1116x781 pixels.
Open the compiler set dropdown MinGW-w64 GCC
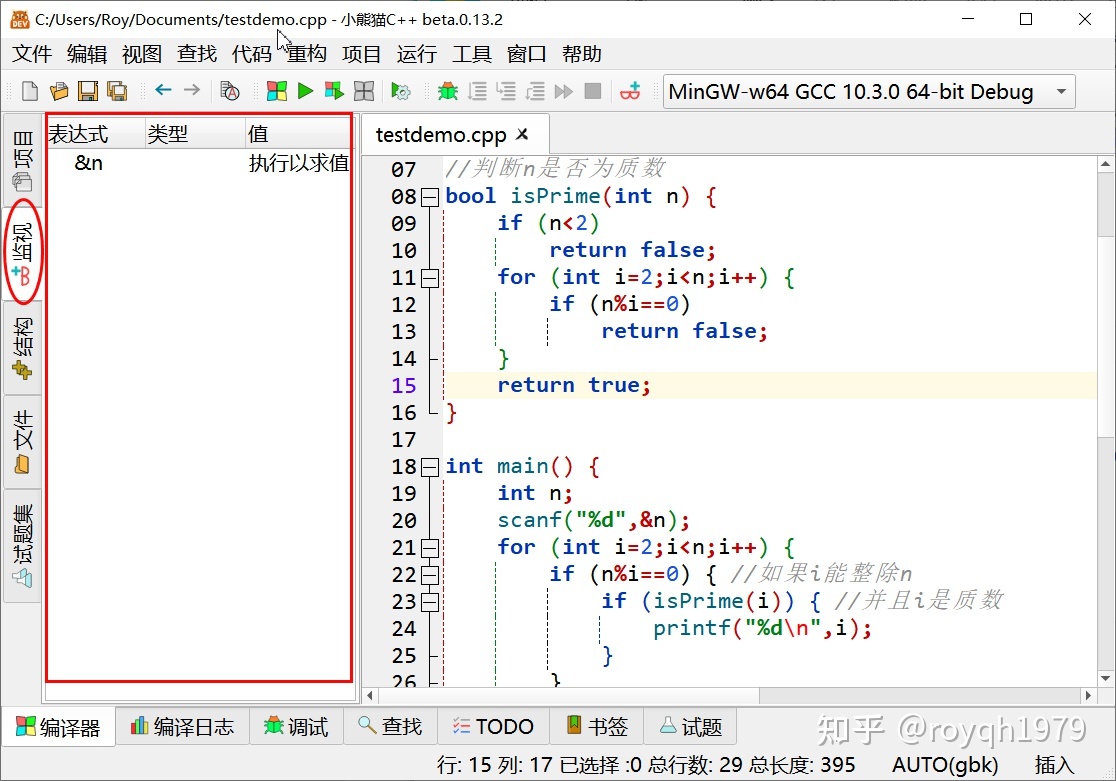click(x=868, y=92)
